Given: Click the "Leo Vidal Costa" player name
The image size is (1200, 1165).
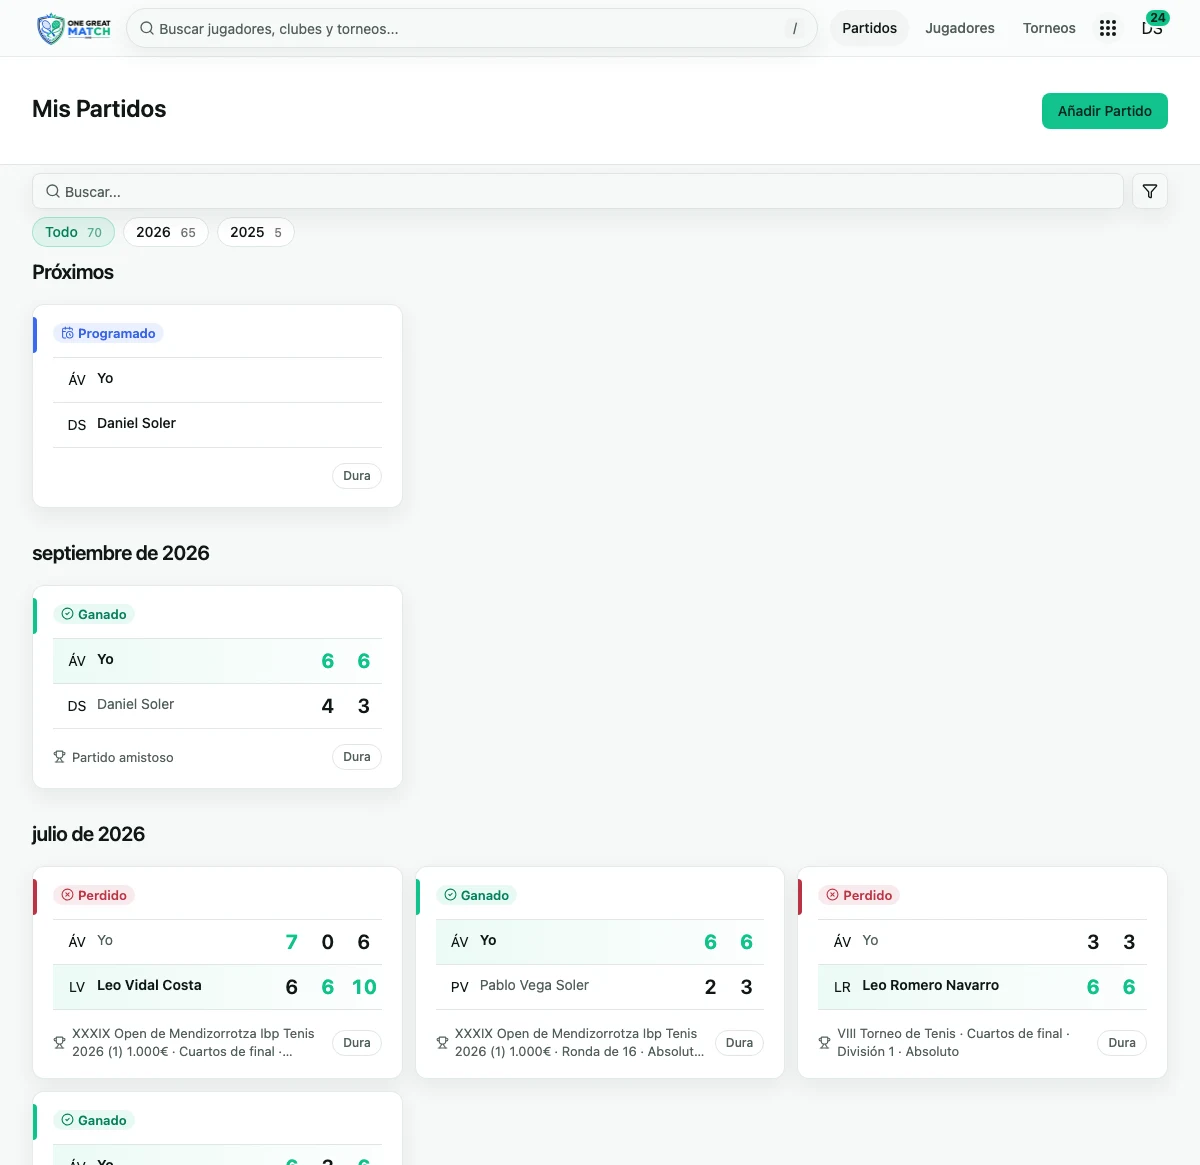Looking at the screenshot, I should click(149, 985).
